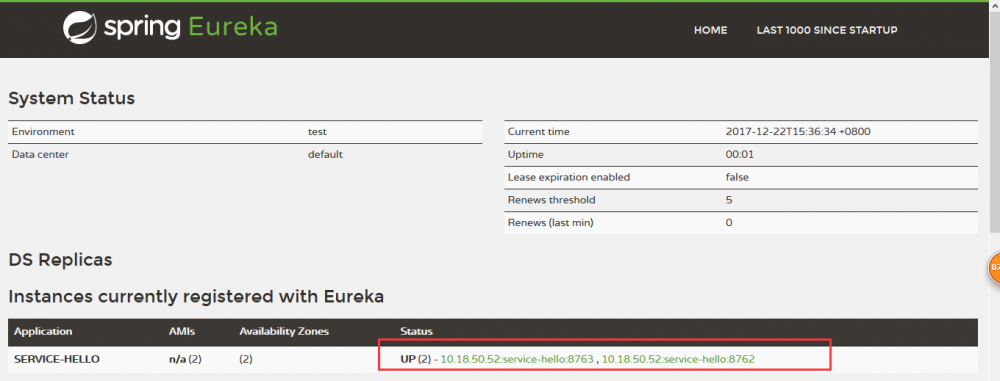
Task: Click the DS Replicas heading
Action: coord(61,260)
